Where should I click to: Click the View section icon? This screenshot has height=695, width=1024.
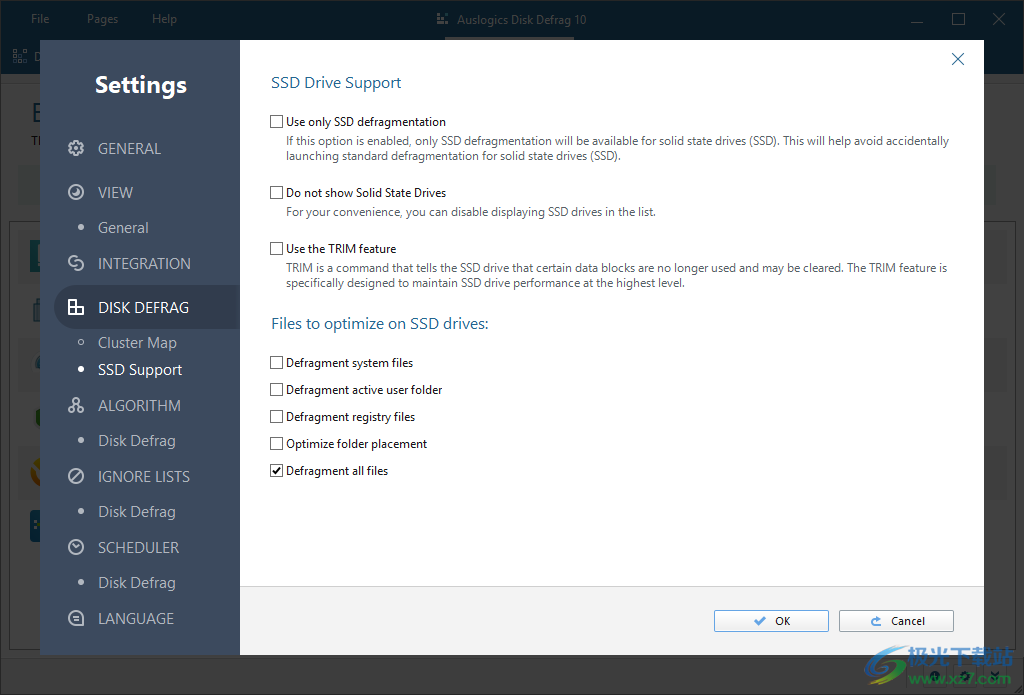tap(76, 192)
